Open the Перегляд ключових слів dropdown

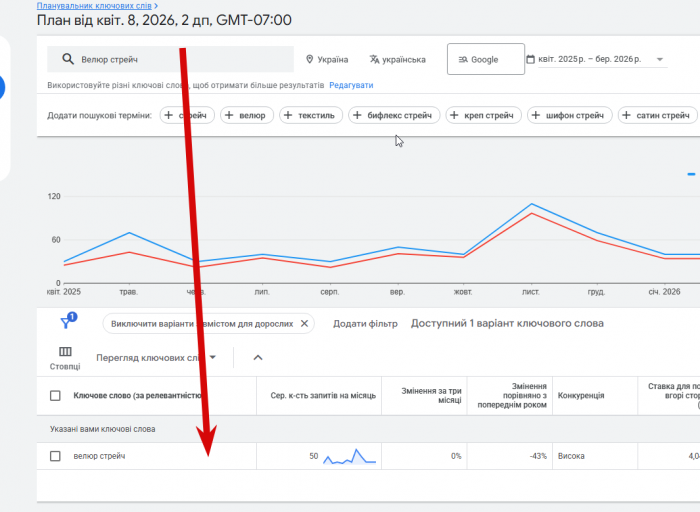156,358
